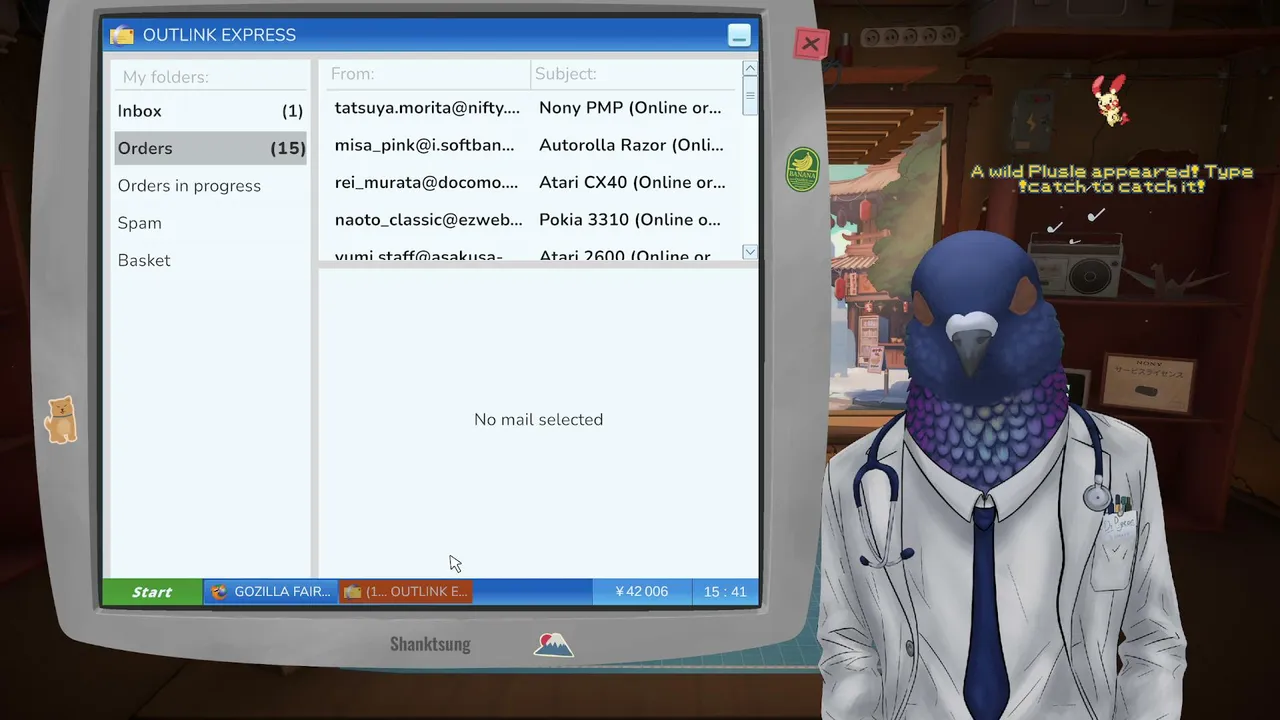Select the Pokia 3310 order subject
The height and width of the screenshot is (720, 1280).
coord(629,220)
